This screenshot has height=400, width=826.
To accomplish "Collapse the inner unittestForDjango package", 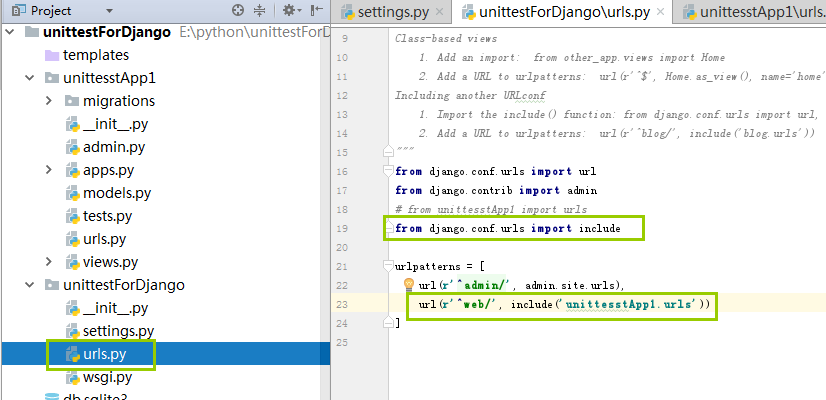I will 29,285.
